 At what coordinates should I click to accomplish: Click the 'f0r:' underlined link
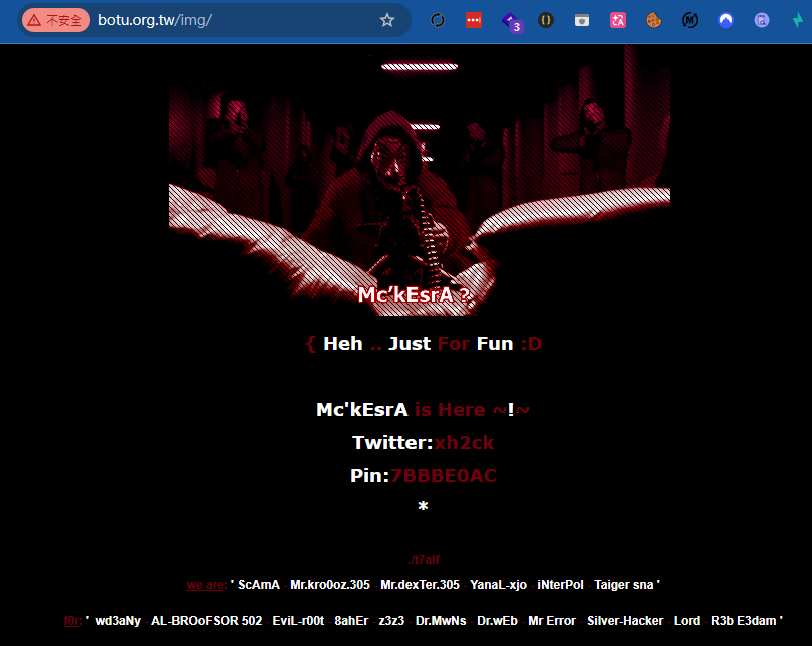click(x=72, y=621)
